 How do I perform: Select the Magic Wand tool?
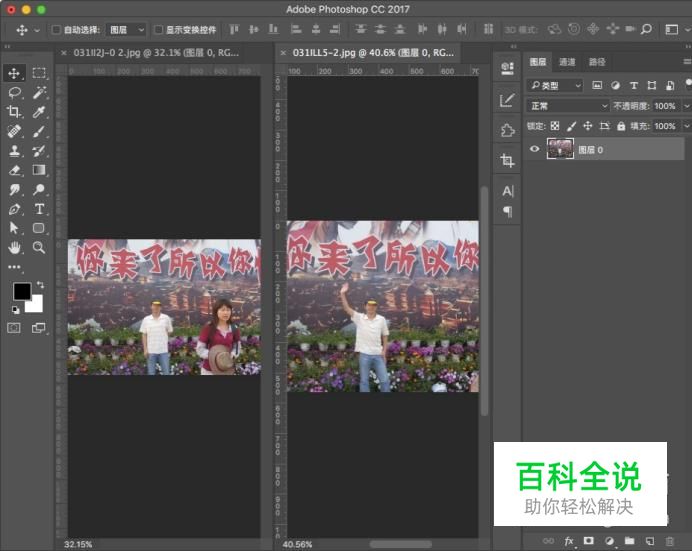click(39, 92)
